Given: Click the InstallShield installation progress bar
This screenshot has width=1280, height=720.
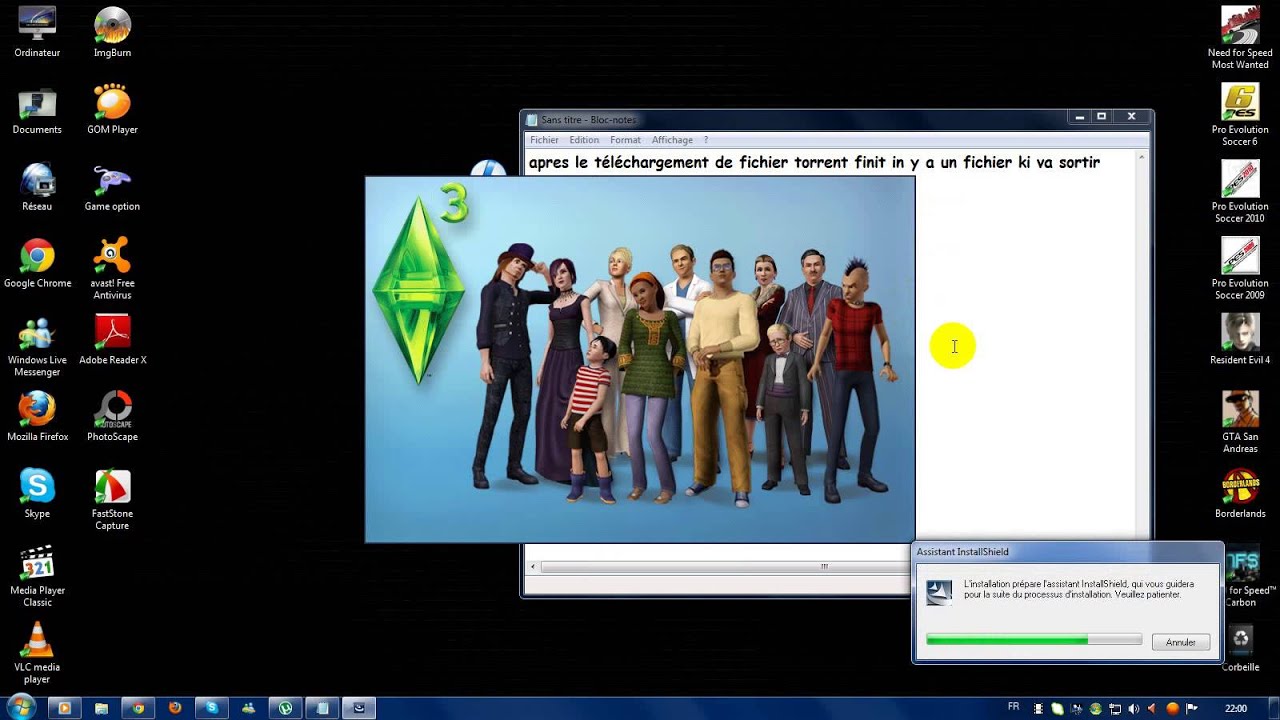Looking at the screenshot, I should (x=1034, y=640).
